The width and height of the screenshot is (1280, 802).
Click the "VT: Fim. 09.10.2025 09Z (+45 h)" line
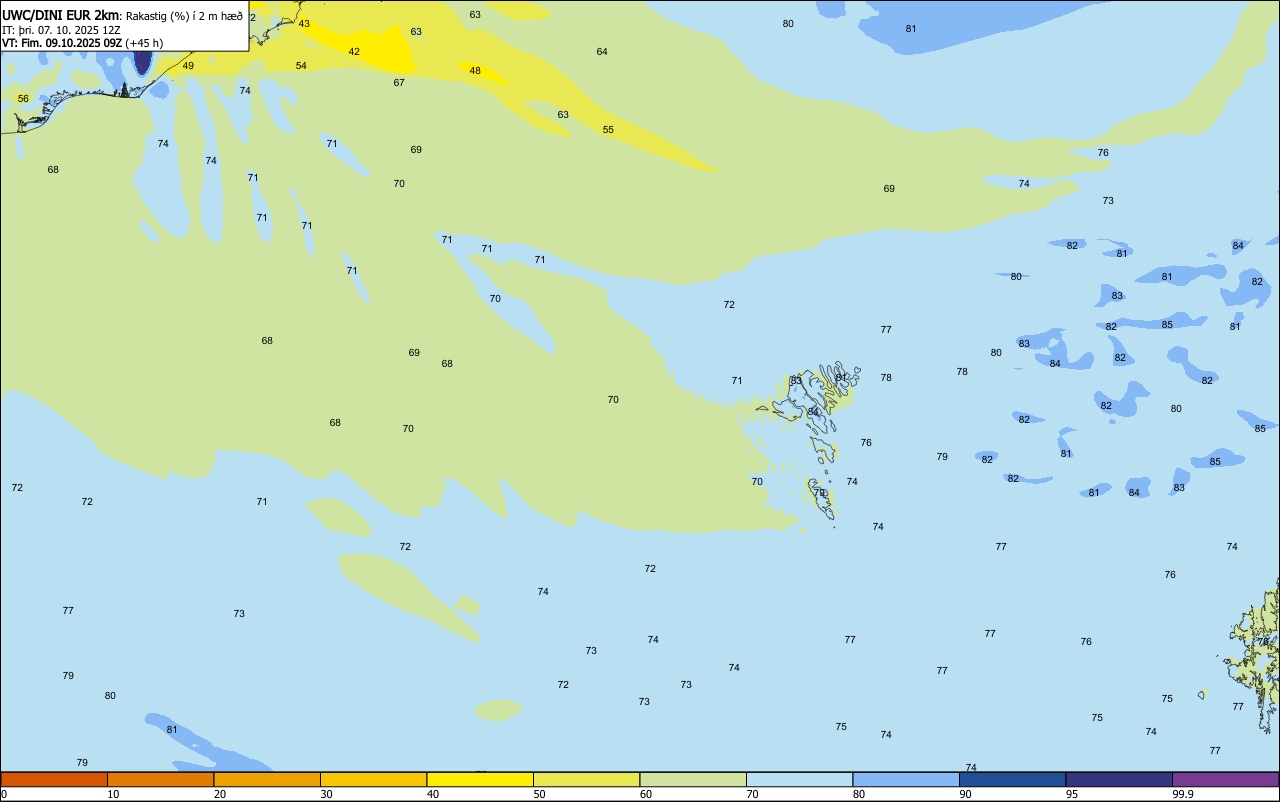click(x=82, y=43)
